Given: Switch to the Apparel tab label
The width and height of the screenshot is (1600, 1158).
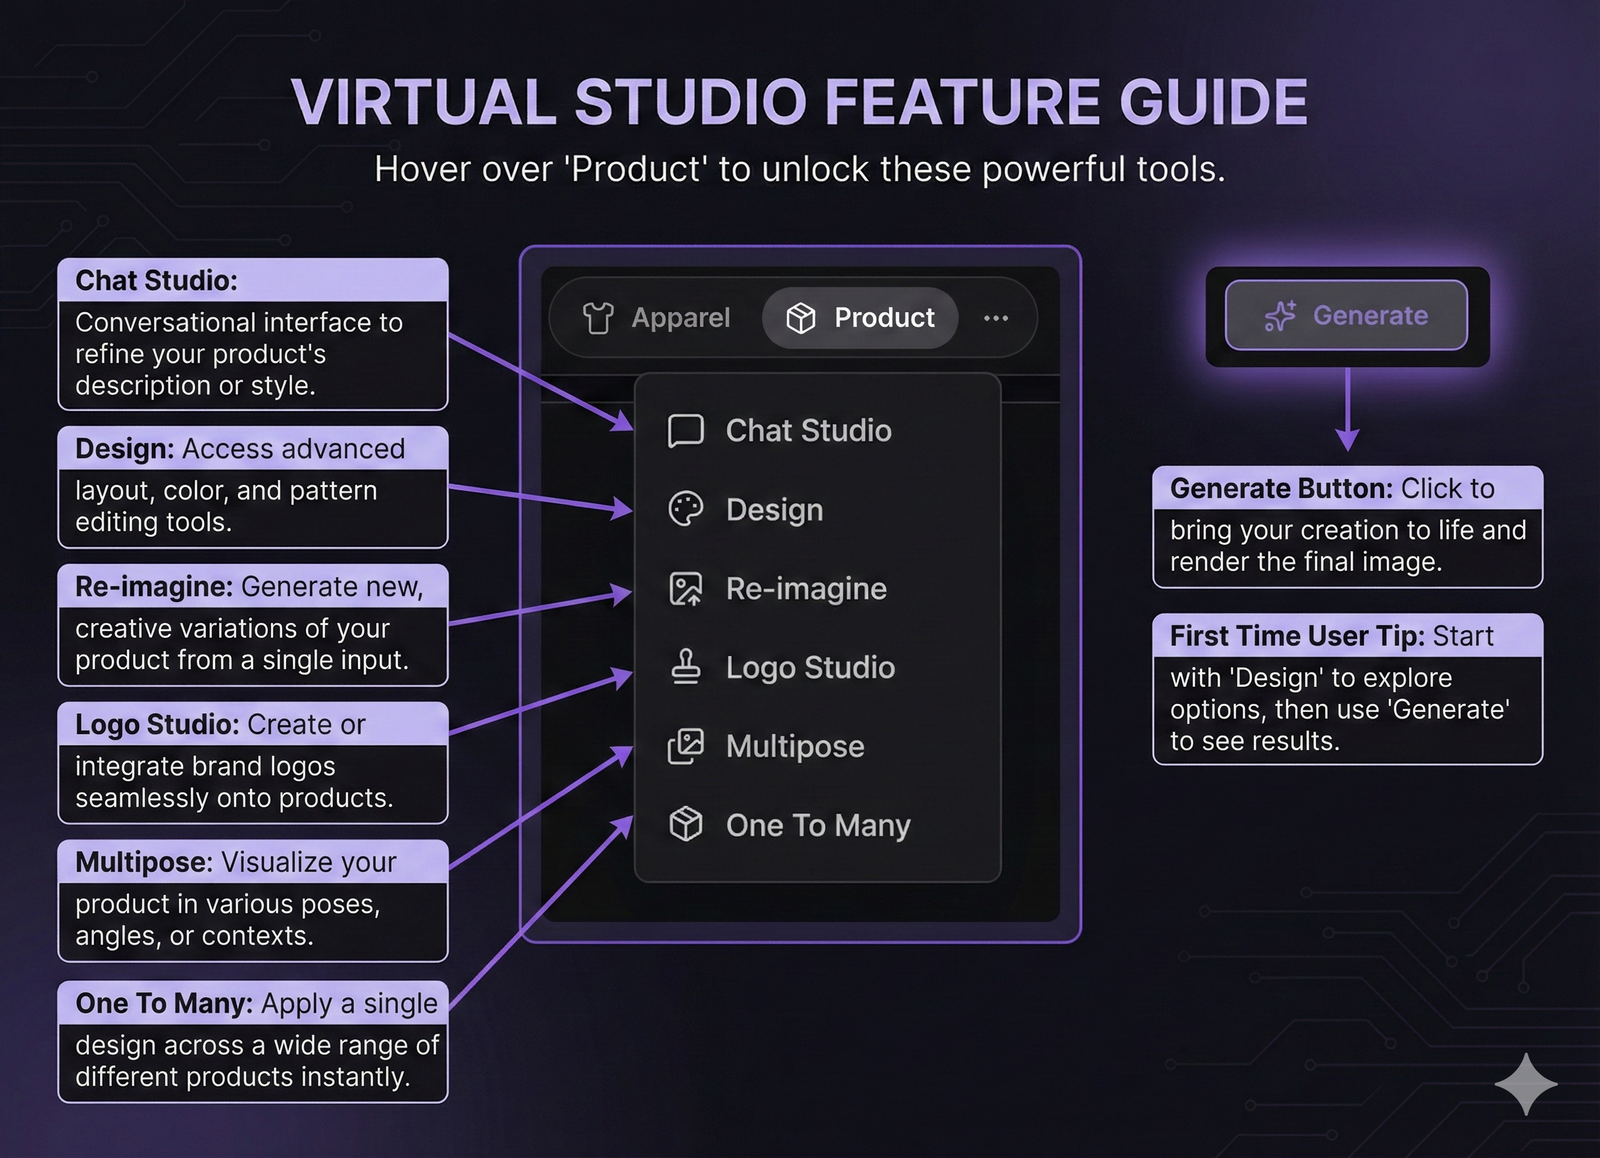Looking at the screenshot, I should click(680, 318).
